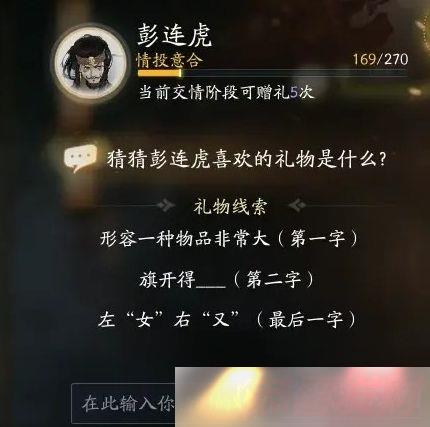Click the 169/270 affinity counter
The image size is (430, 427).
tap(380, 59)
